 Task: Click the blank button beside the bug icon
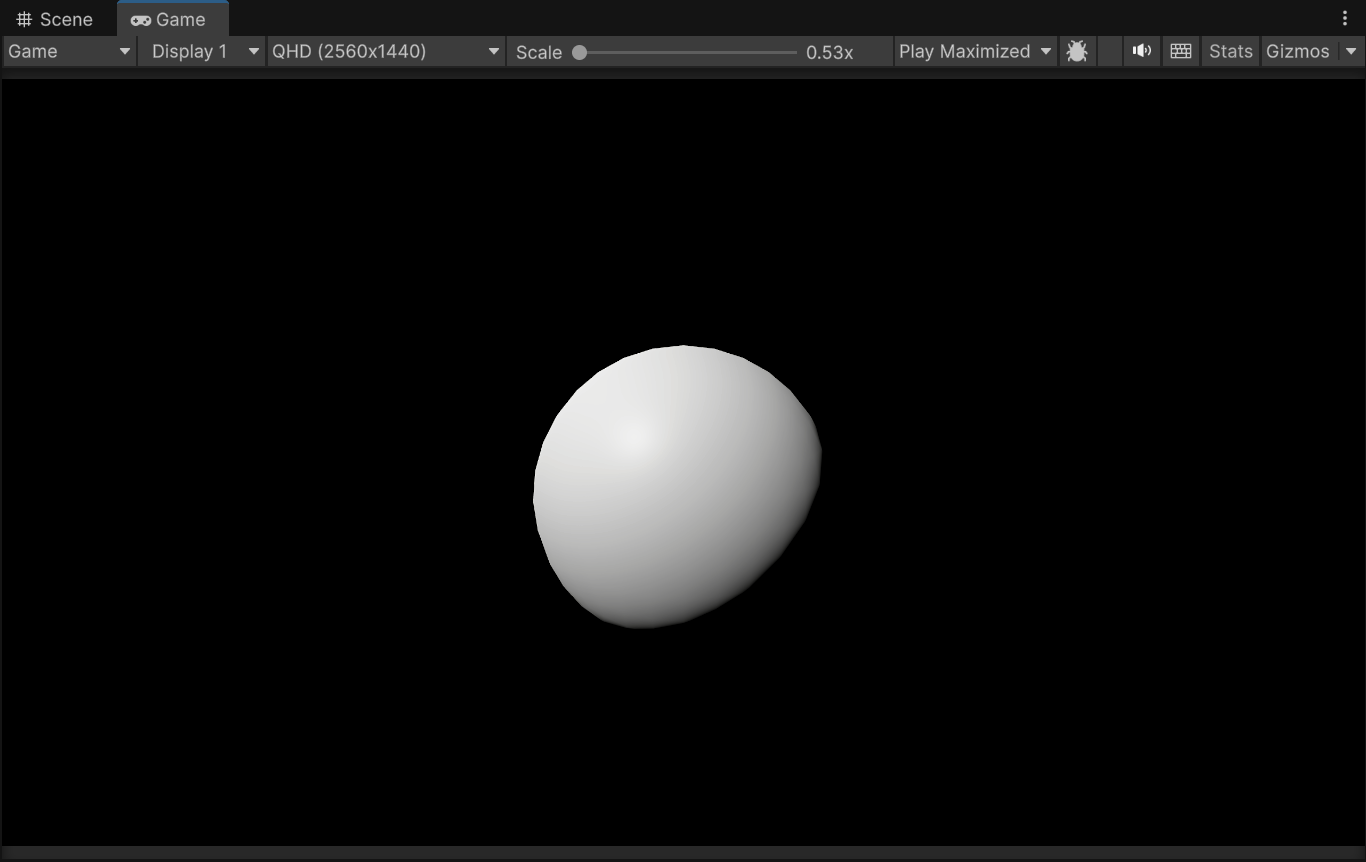pos(1109,51)
